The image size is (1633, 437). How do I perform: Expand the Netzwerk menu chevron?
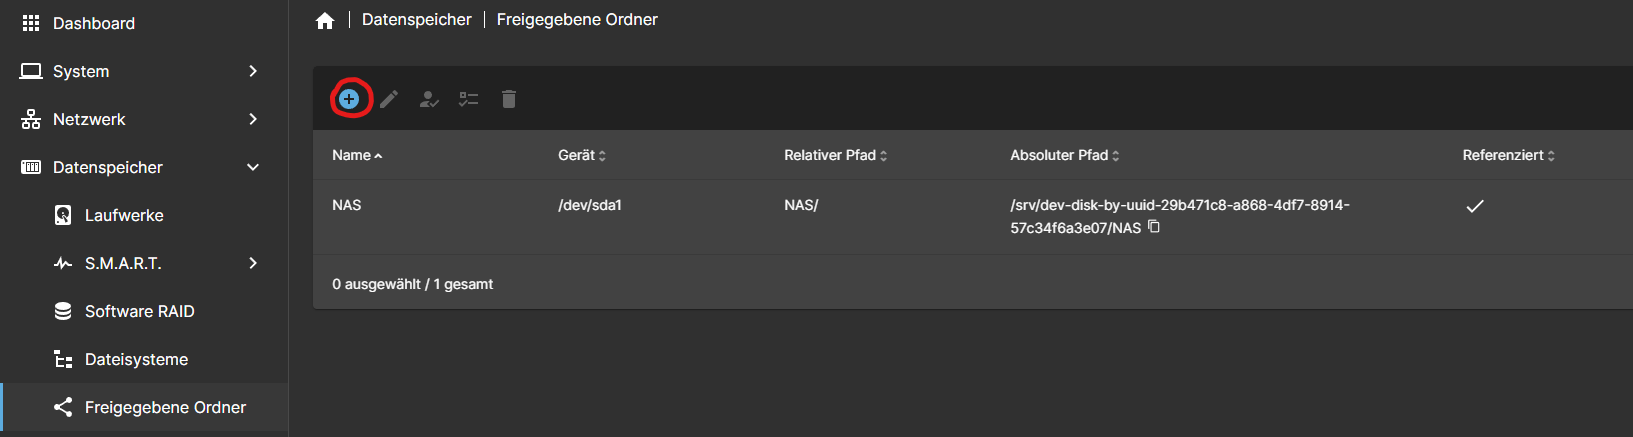coord(253,119)
